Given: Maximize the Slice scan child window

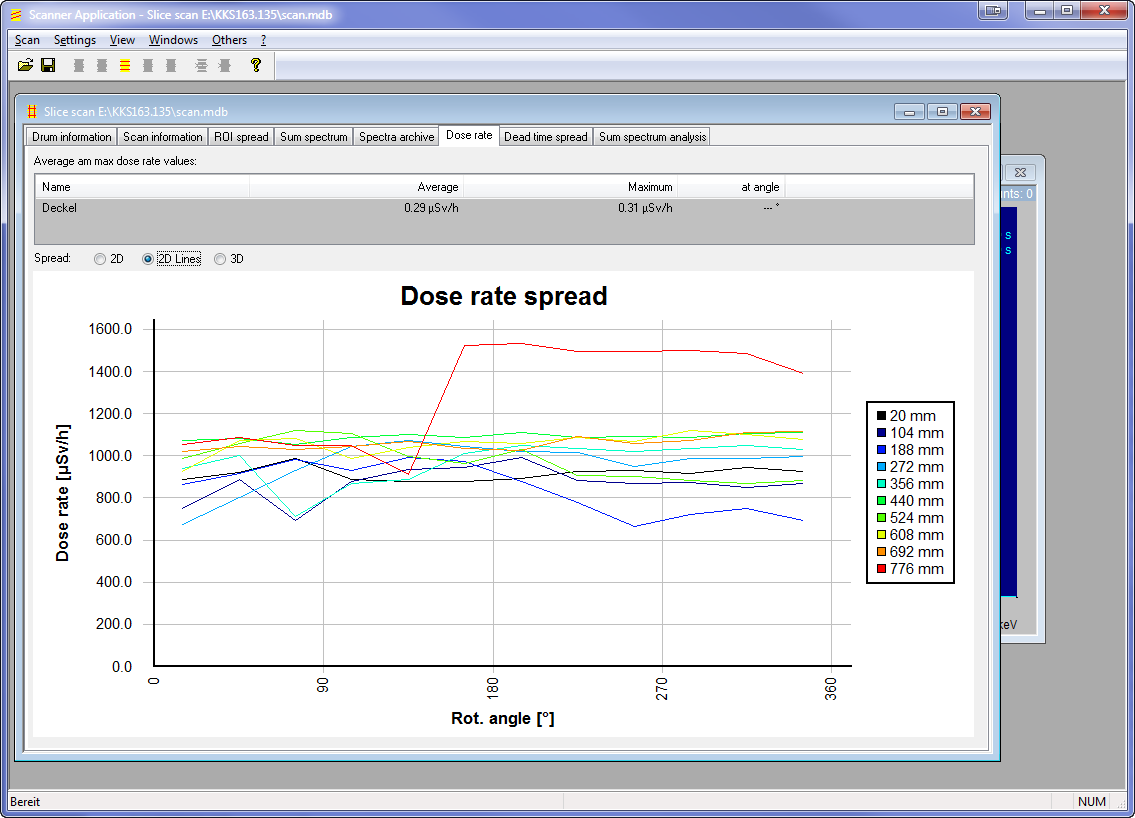Looking at the screenshot, I should [942, 111].
